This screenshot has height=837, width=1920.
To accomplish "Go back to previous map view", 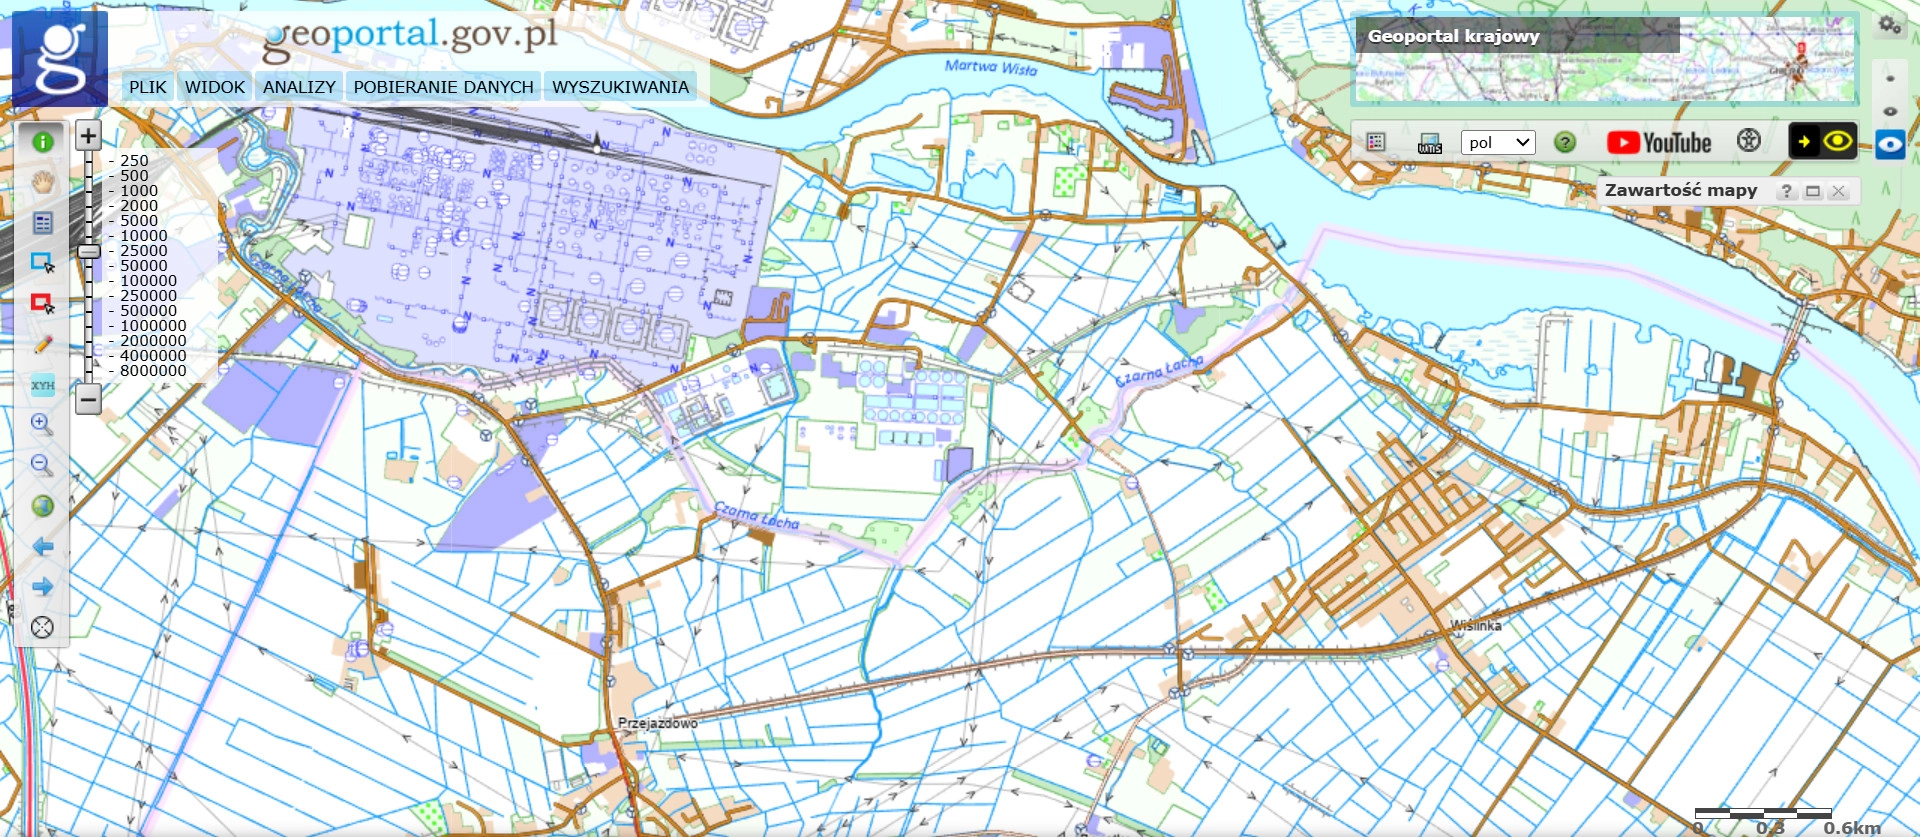I will click(x=42, y=547).
